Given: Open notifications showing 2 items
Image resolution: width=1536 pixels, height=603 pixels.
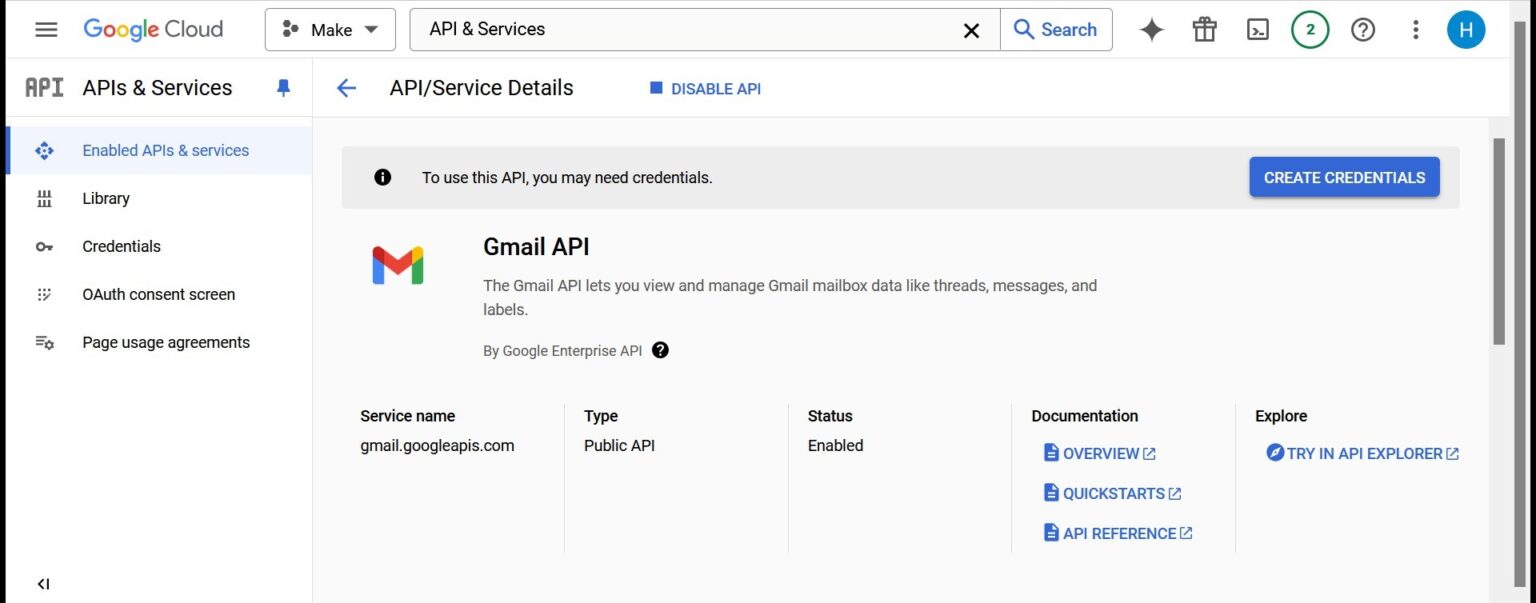Looking at the screenshot, I should point(1310,30).
